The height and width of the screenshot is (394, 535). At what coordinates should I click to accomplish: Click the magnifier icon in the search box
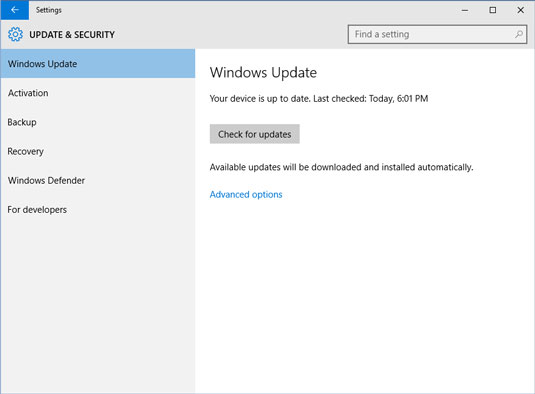coord(519,34)
